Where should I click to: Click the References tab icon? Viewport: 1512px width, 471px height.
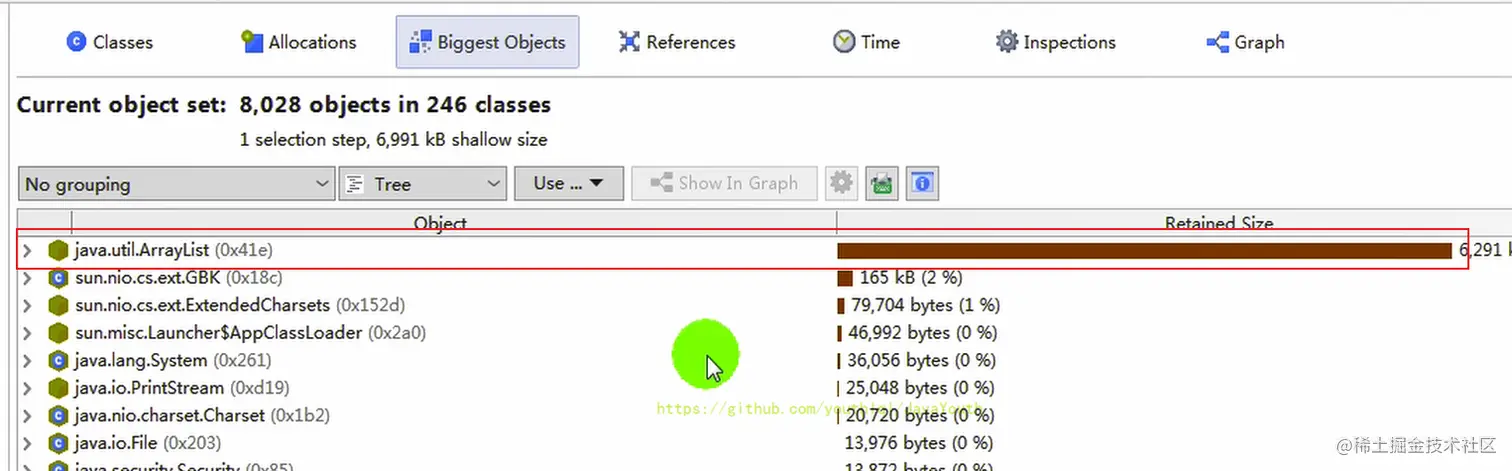[629, 42]
